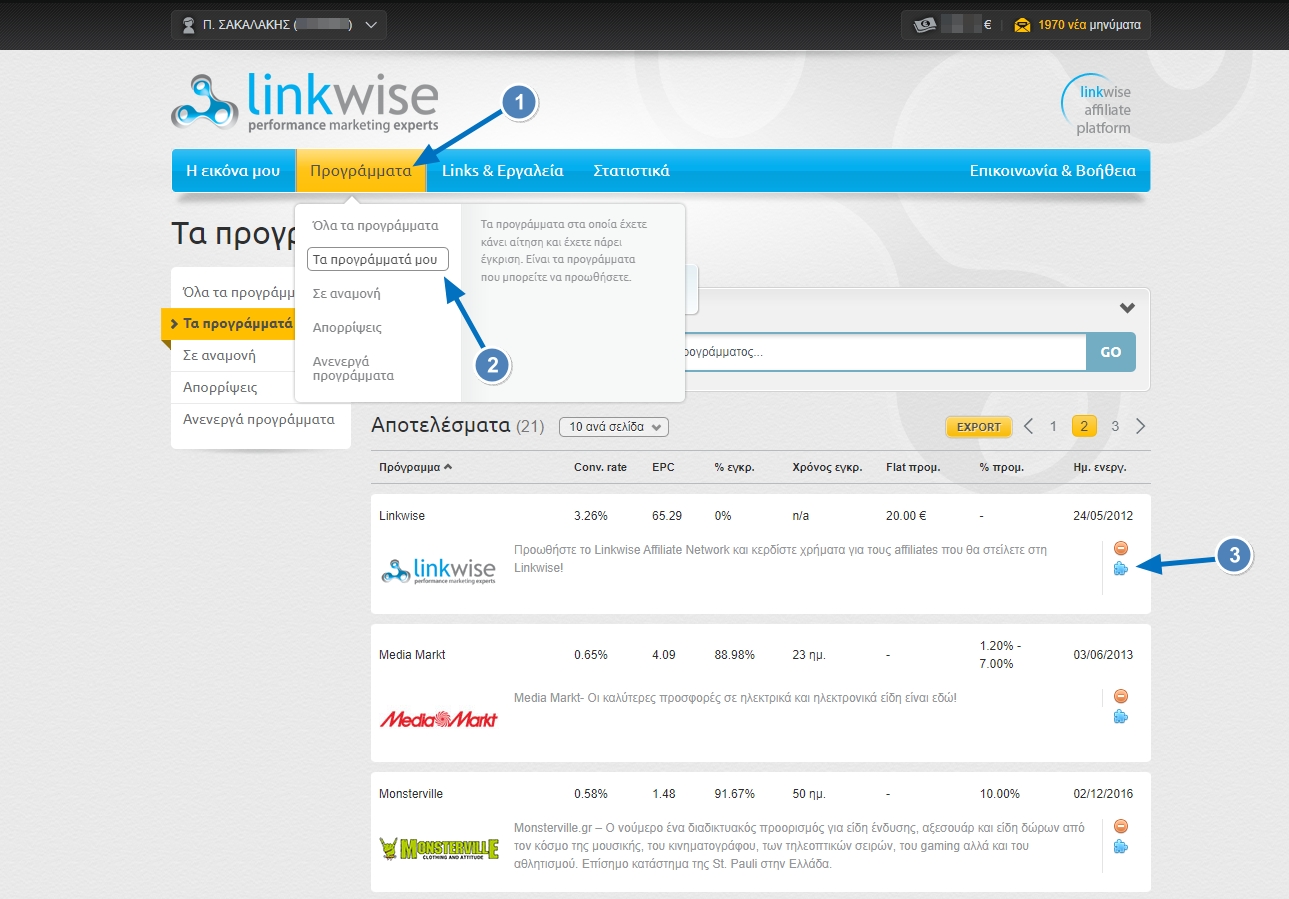Select 'Τα προγράμματά μου' in dropdown menu
This screenshot has width=1289, height=899.
coord(377,259)
